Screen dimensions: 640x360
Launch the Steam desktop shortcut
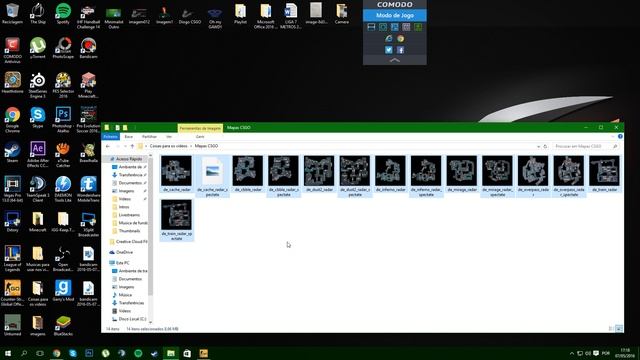tap(12, 152)
